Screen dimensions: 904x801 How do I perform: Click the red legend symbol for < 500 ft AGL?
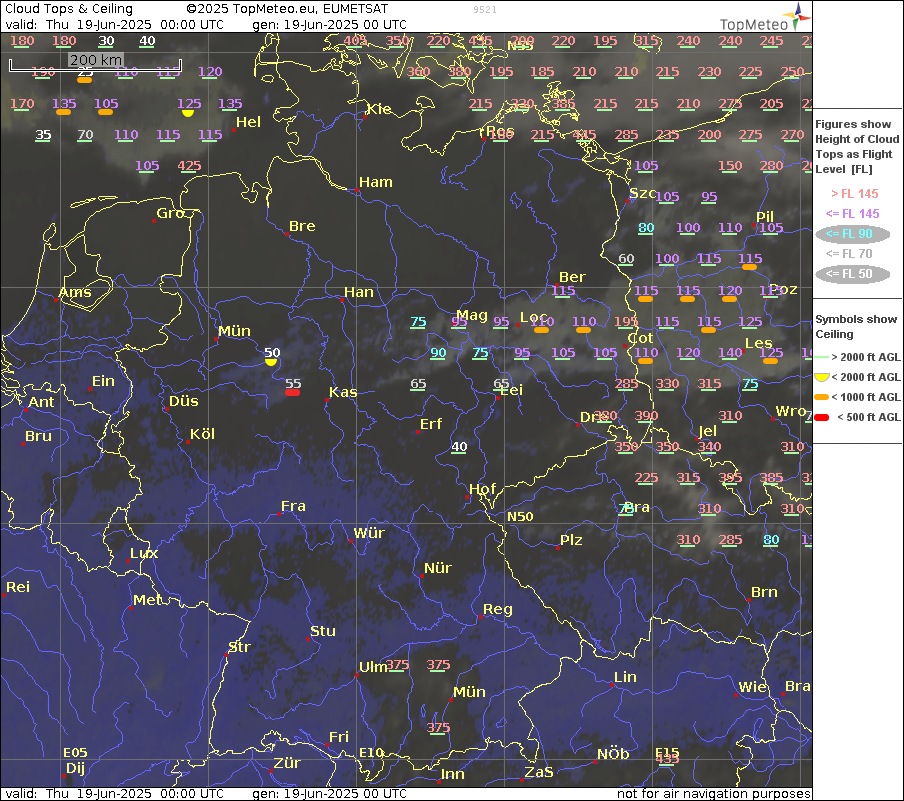tap(822, 418)
